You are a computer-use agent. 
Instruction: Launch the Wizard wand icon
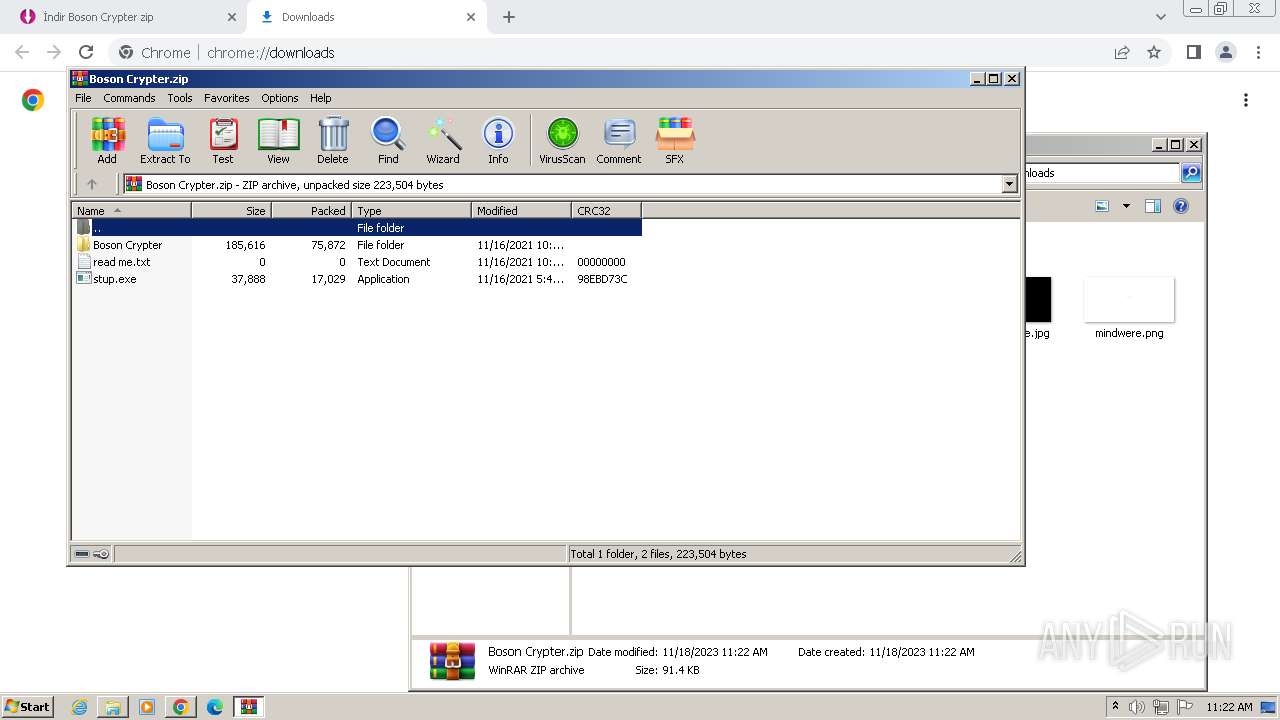(443, 140)
